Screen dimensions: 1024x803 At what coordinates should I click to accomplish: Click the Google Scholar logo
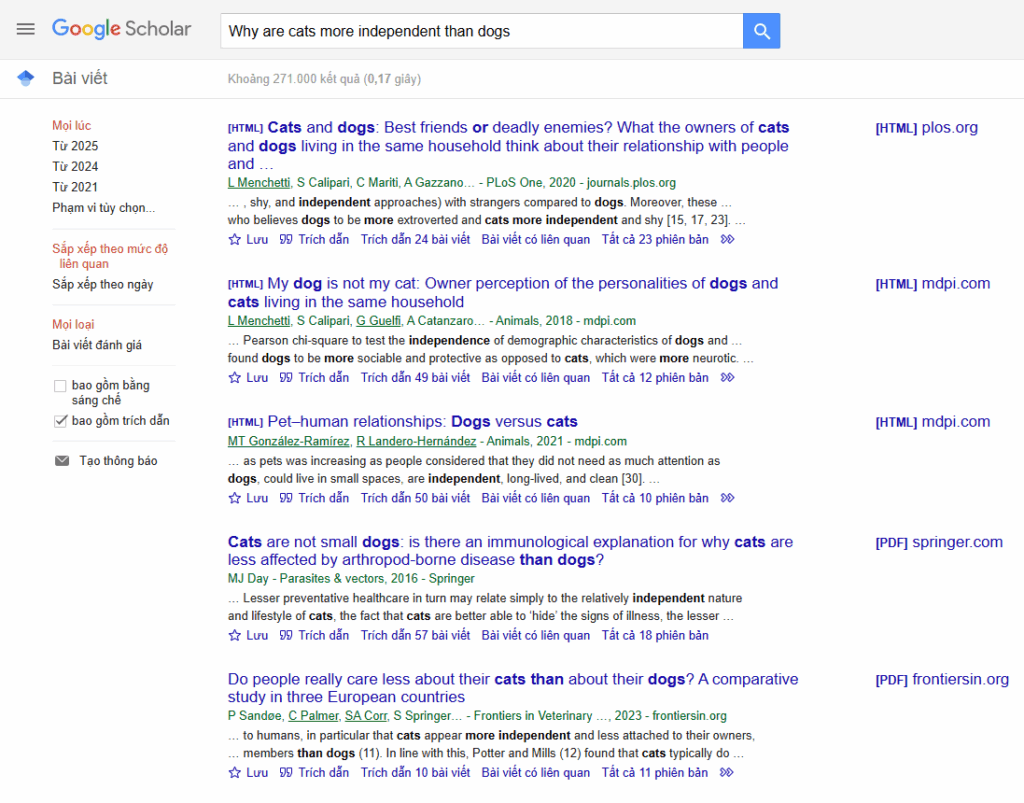point(121,29)
